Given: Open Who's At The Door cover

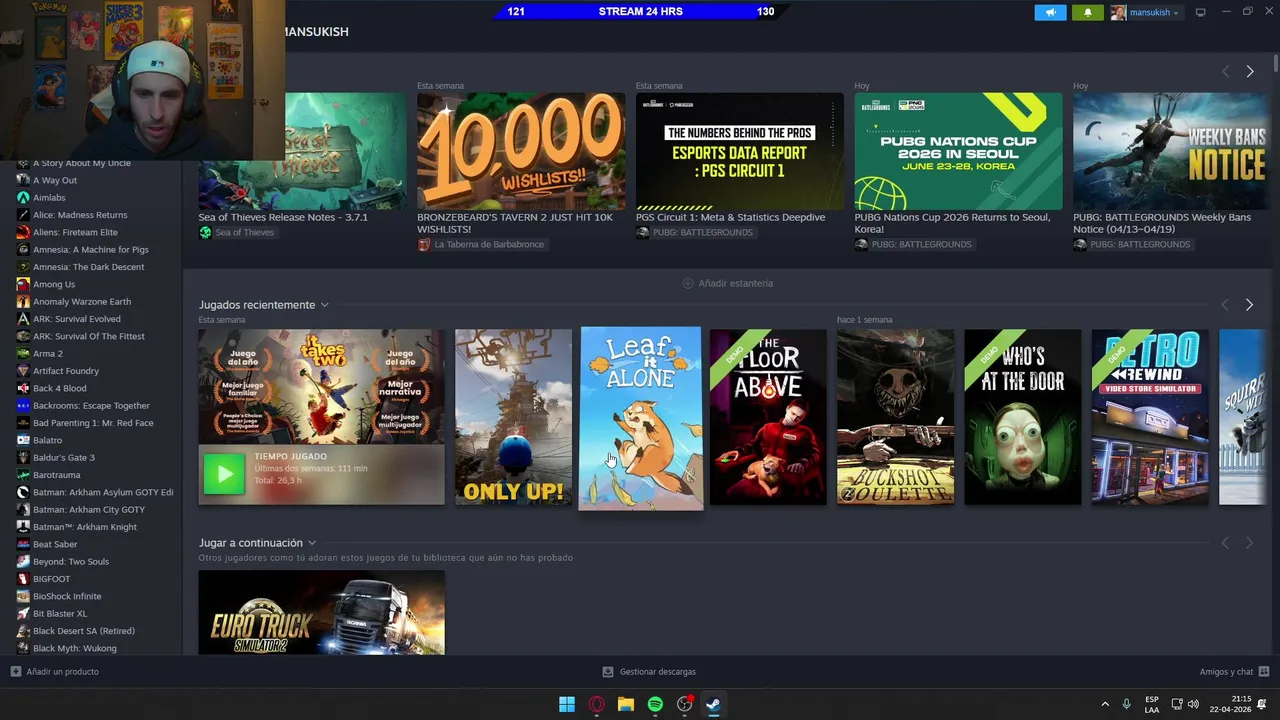Looking at the screenshot, I should pyautogui.click(x=1022, y=417).
